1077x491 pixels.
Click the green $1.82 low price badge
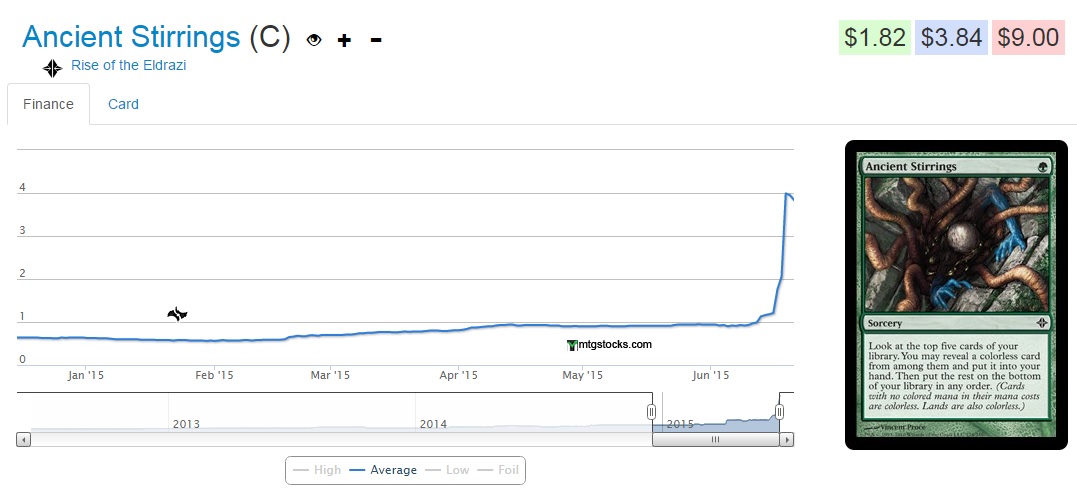tap(874, 37)
